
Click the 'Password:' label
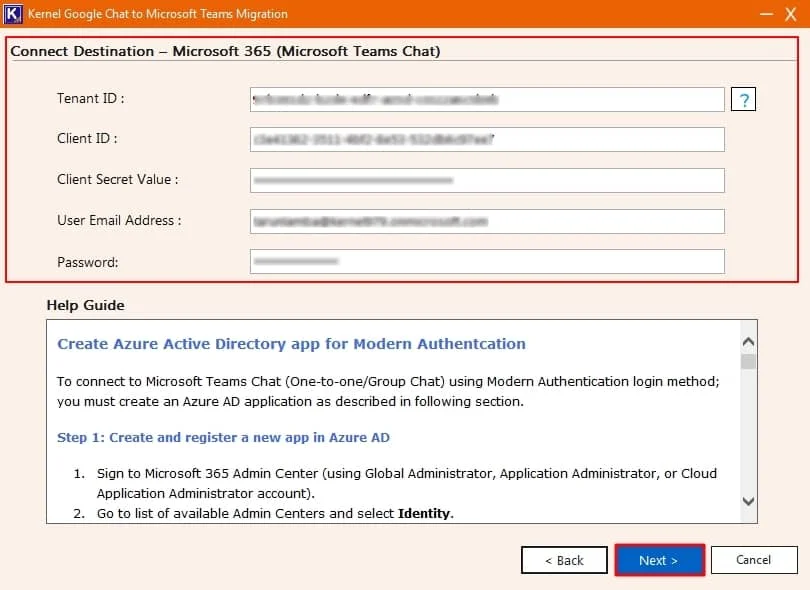tap(87, 262)
